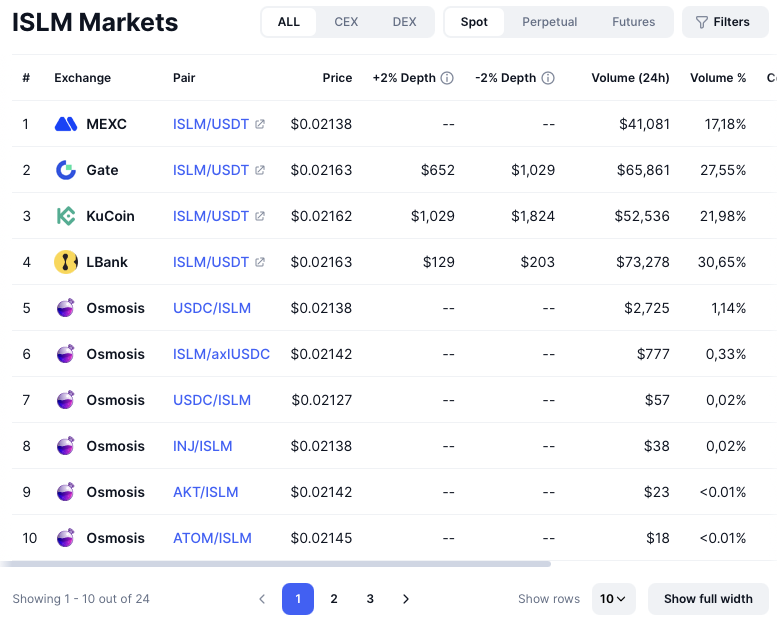
Task: Click the LBank exchange logo
Action: coord(65,262)
